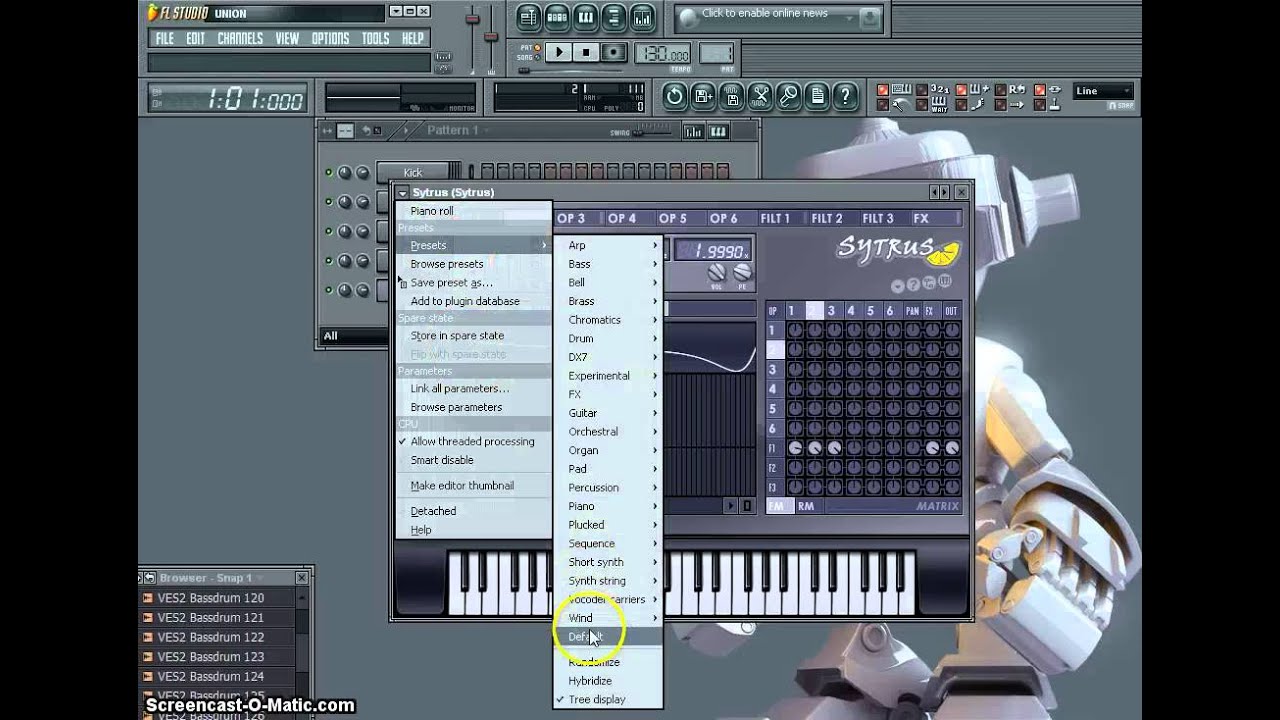The width and height of the screenshot is (1280, 720).
Task: Toggle mute LED for Kick channel
Action: [328, 173]
